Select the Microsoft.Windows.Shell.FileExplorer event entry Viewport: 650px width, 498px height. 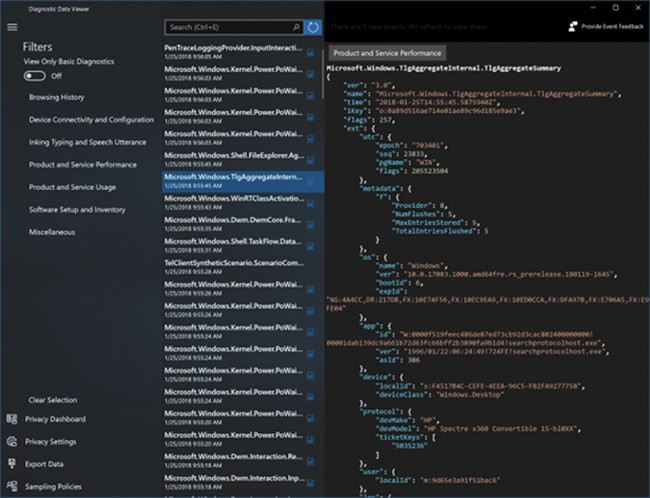coord(234,159)
